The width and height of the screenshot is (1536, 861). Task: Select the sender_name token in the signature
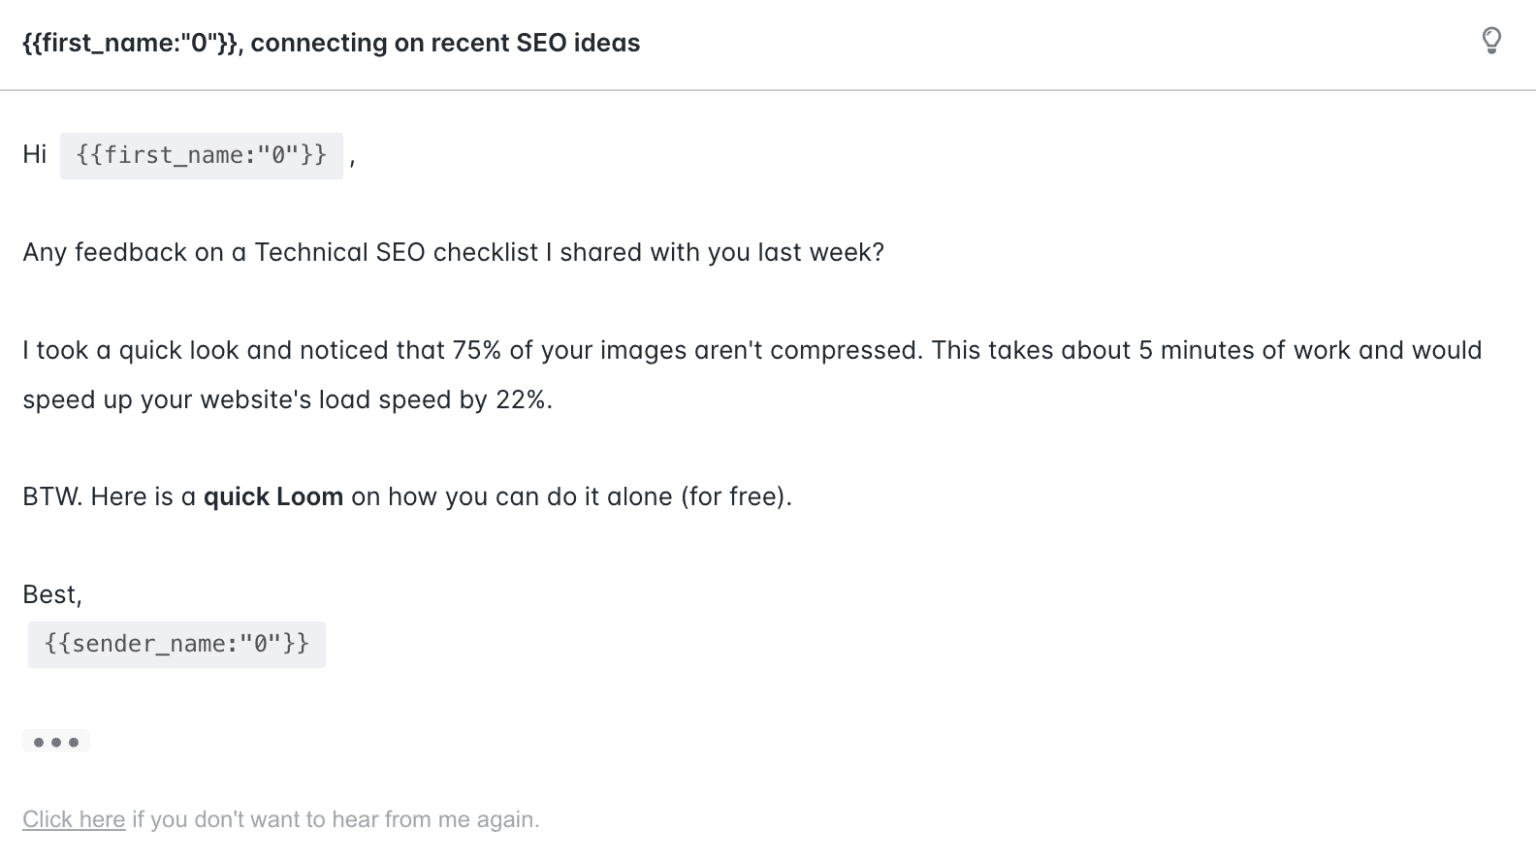tap(176, 643)
